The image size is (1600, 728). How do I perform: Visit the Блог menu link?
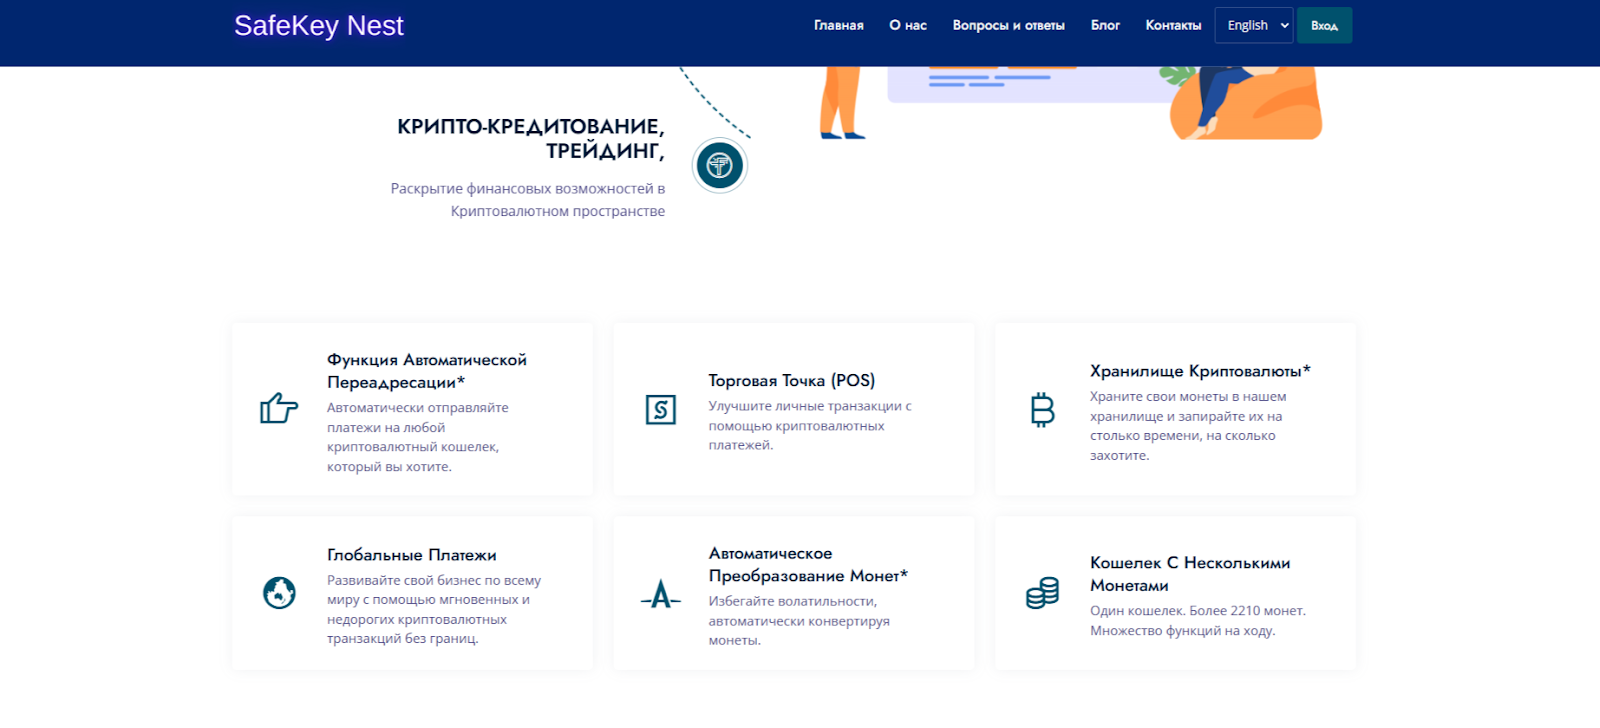[x=1105, y=25]
